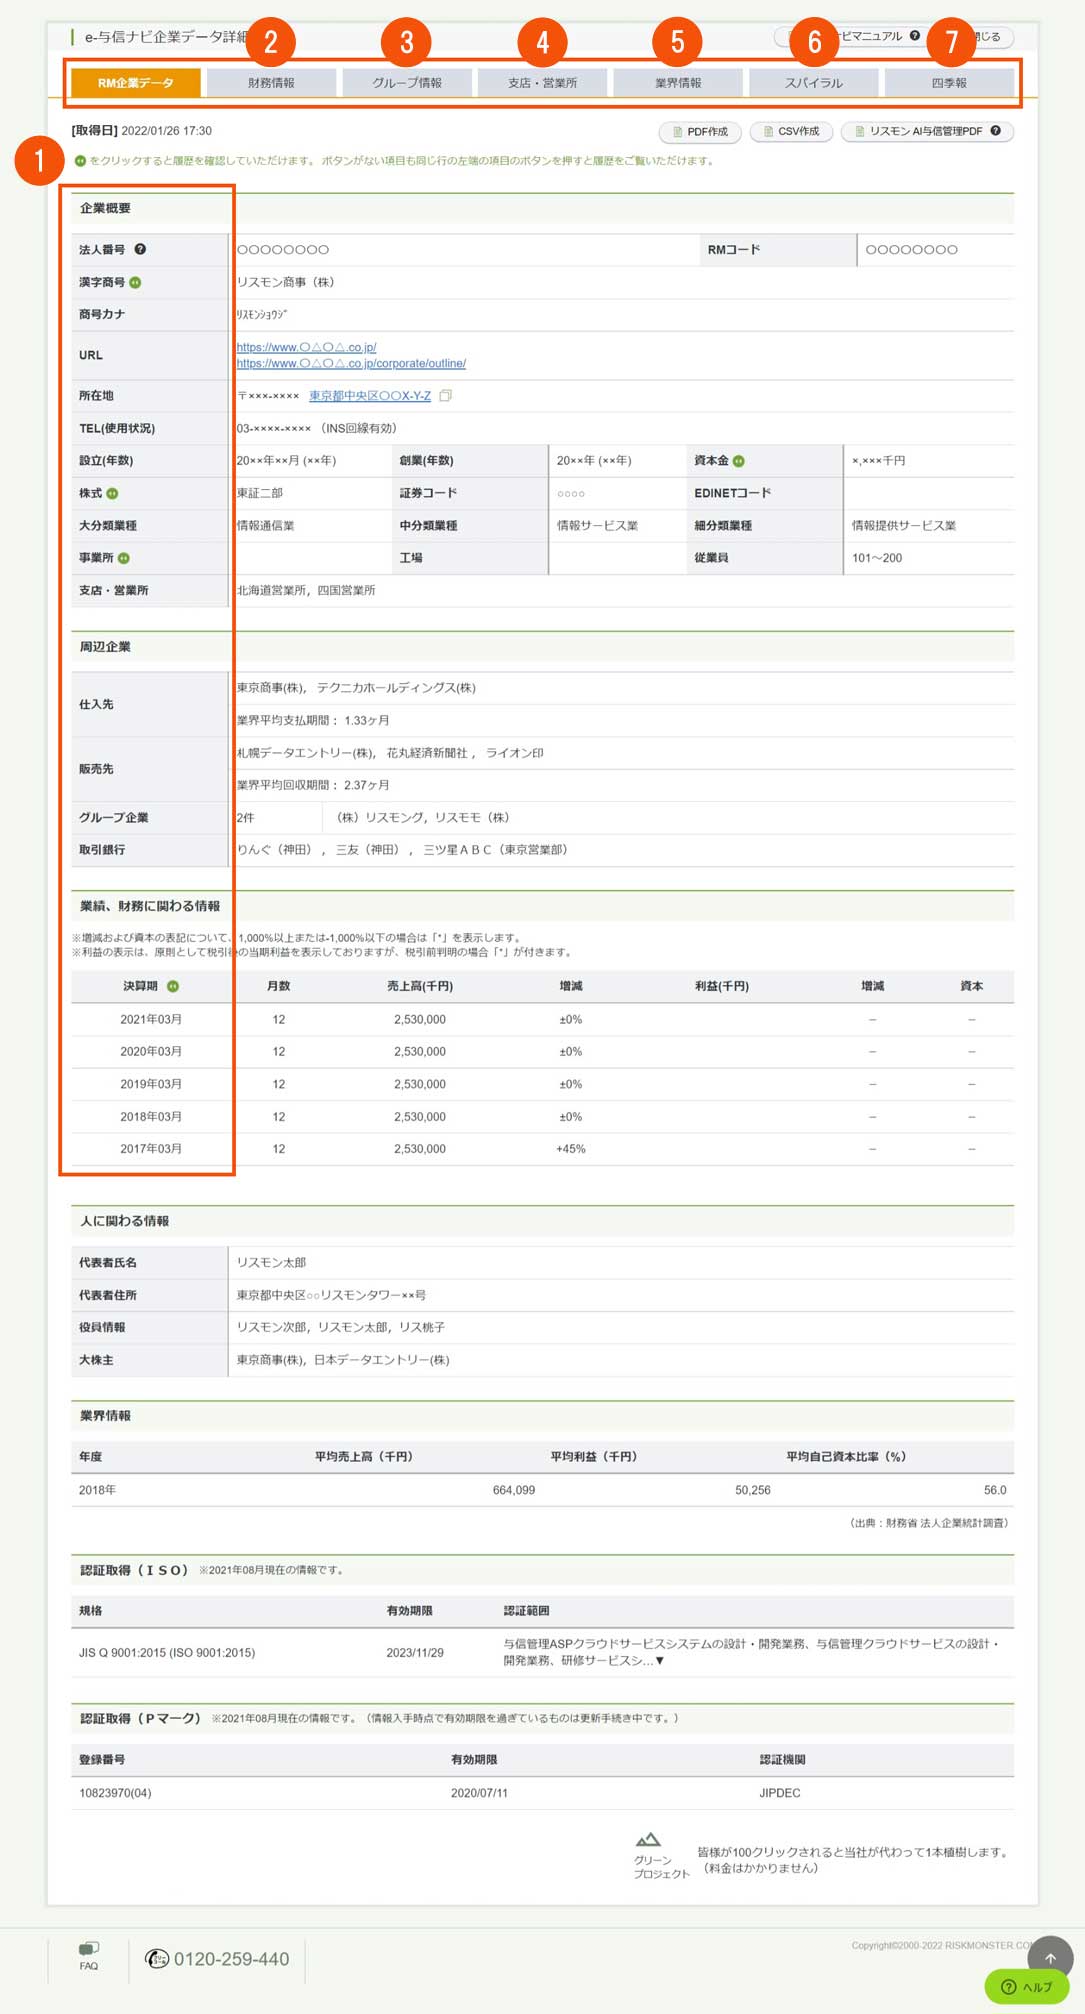Open the グループ情報 tab
Viewport: 1085px width, 2014px height.
pyautogui.click(x=407, y=83)
